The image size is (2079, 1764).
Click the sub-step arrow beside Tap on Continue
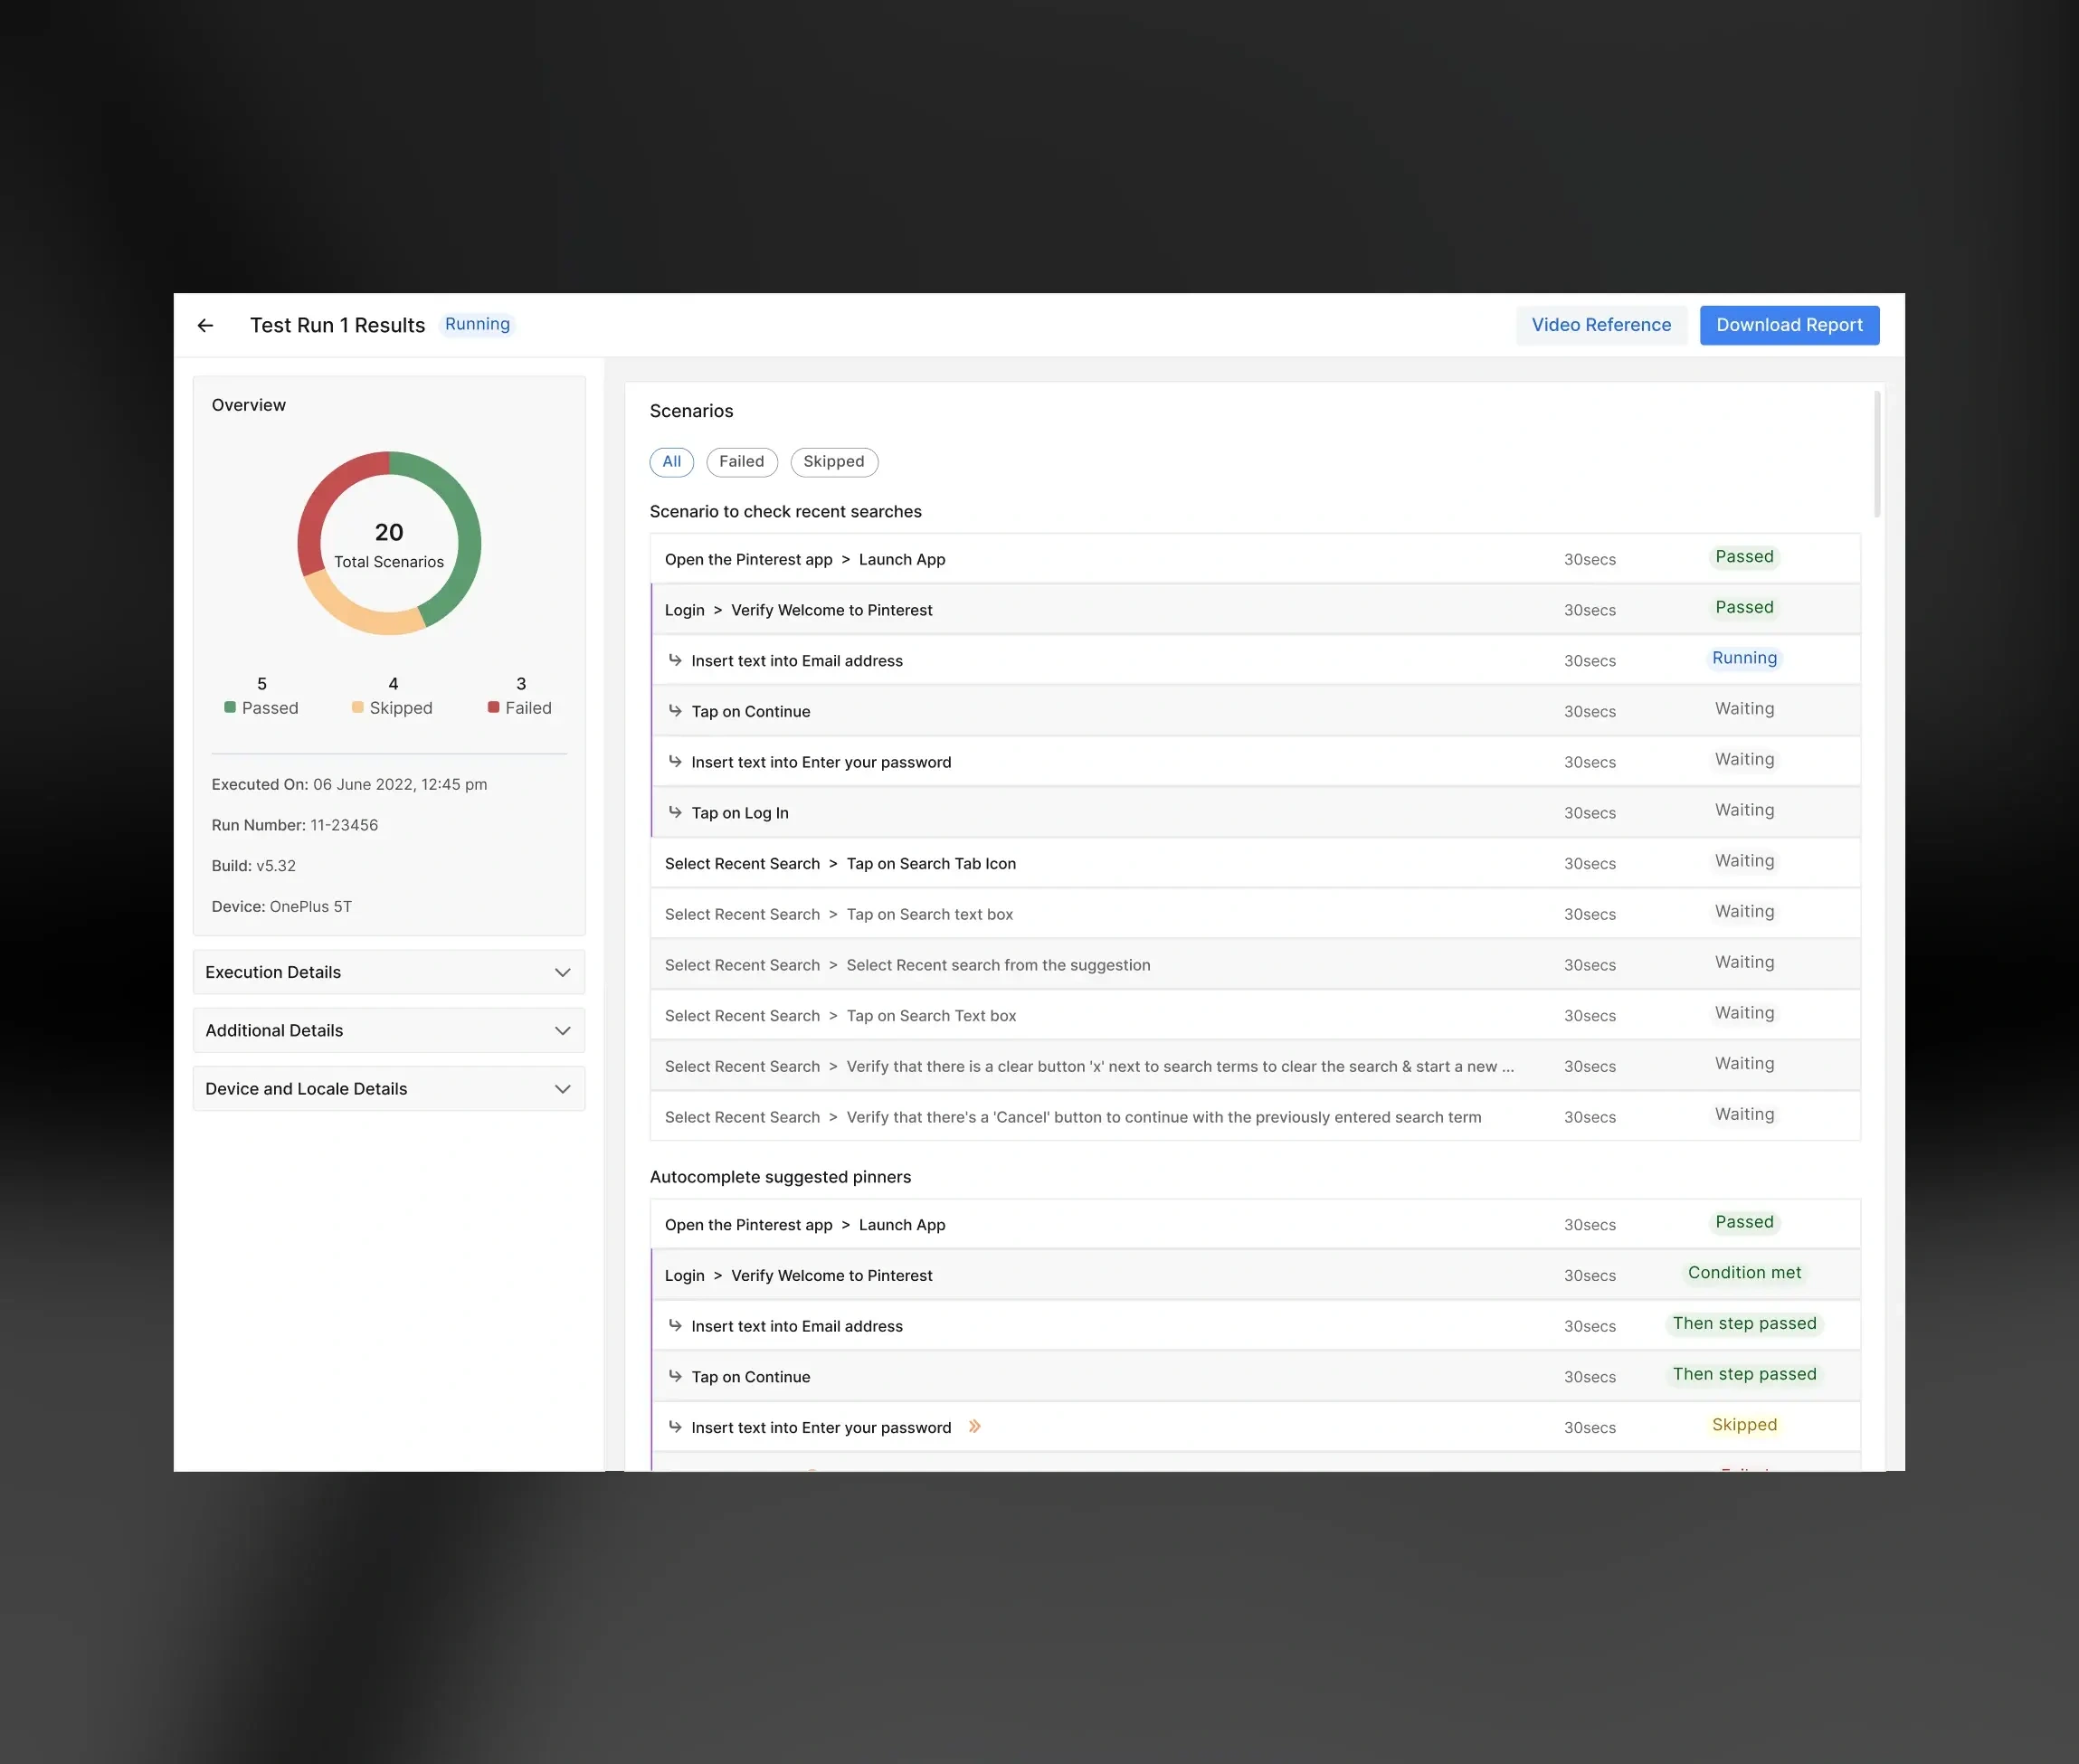pyautogui.click(x=676, y=710)
